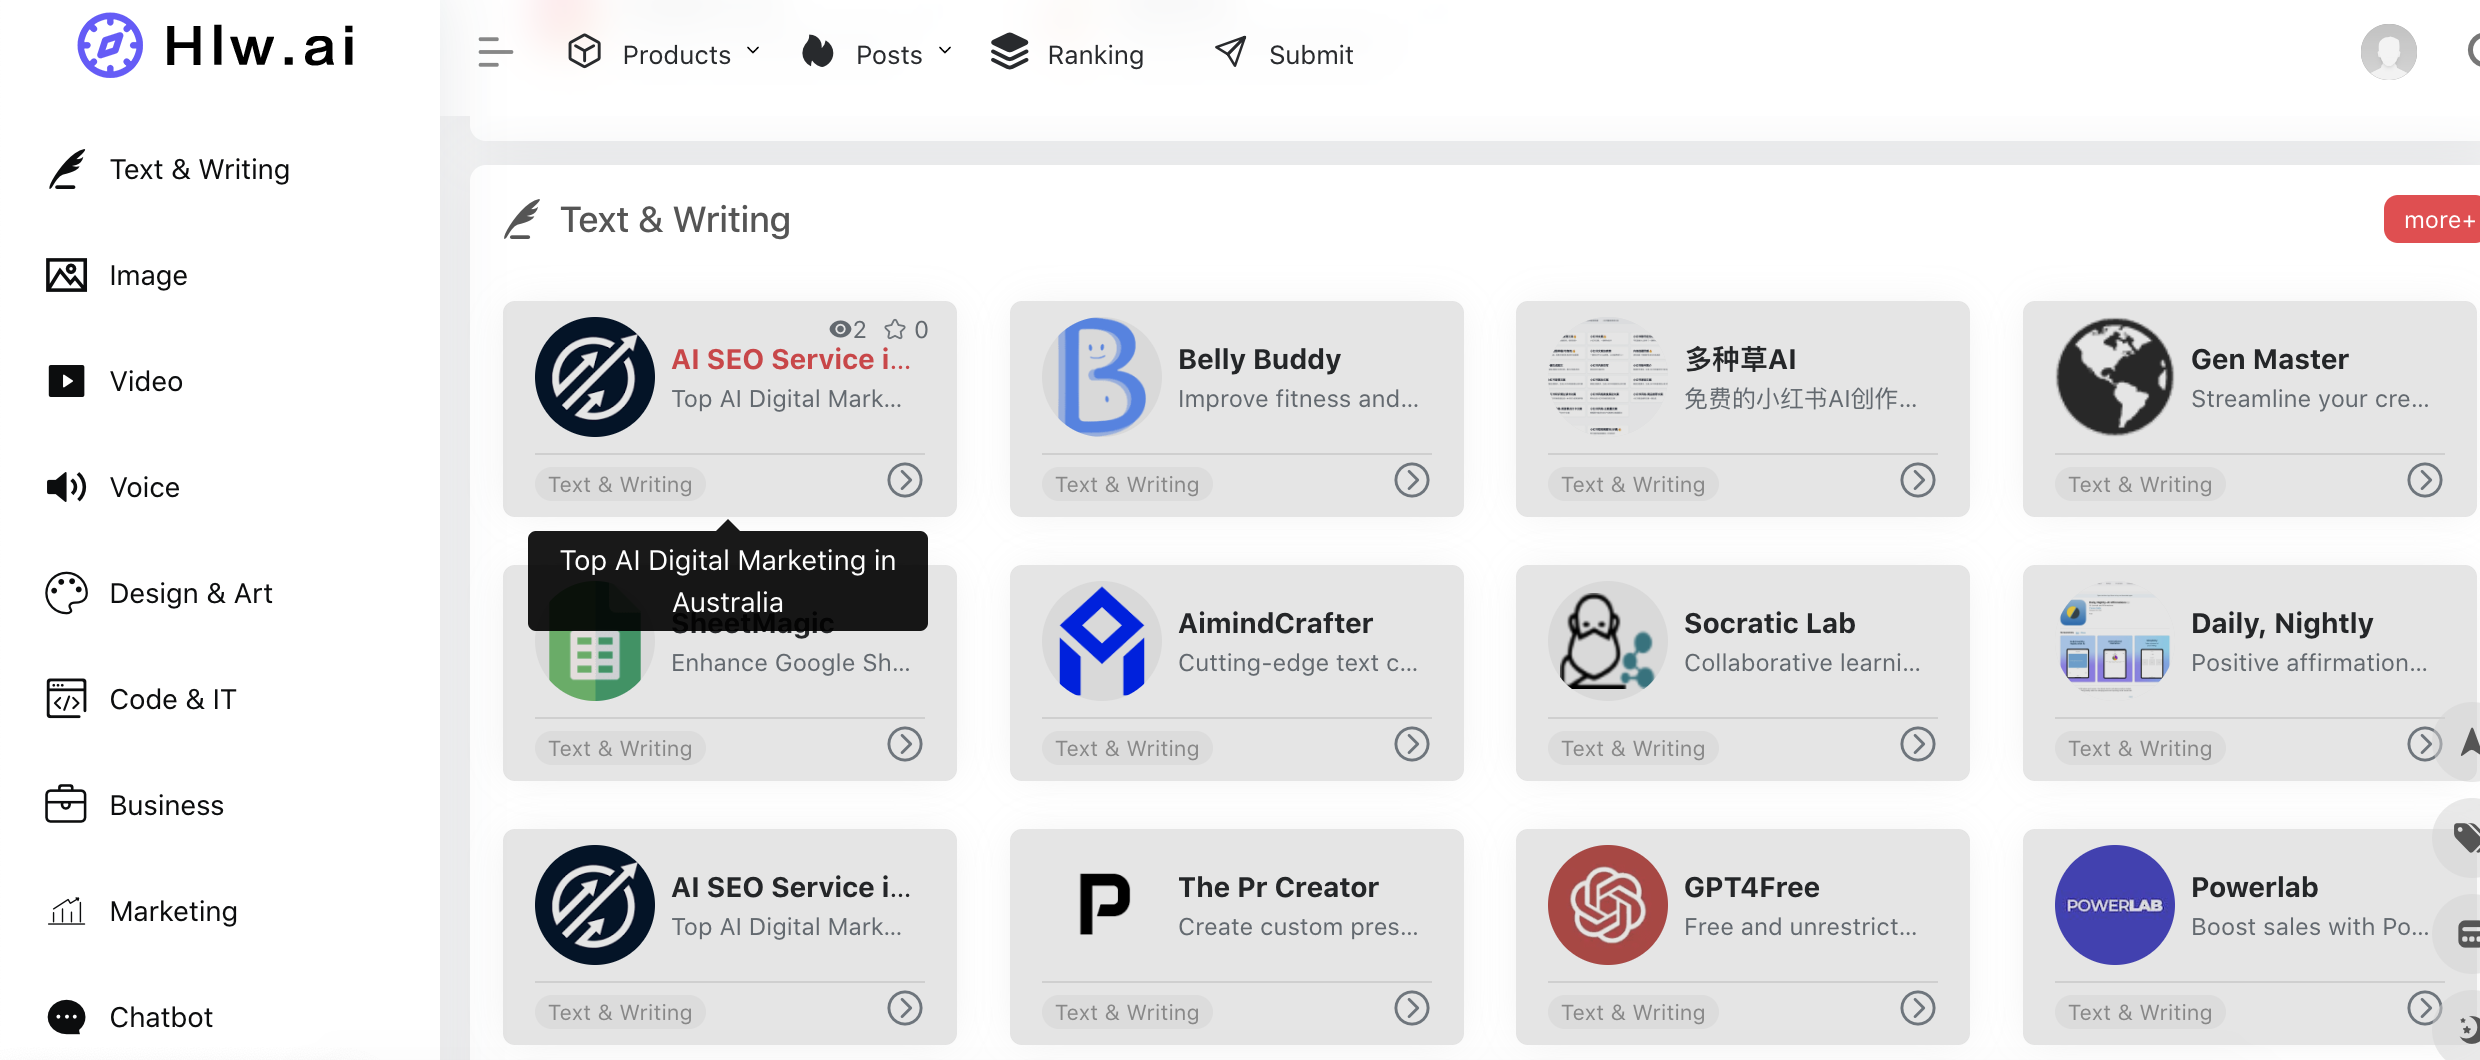Open Business category in sidebar
Screen dimensions: 2480x1060
(x=167, y=806)
